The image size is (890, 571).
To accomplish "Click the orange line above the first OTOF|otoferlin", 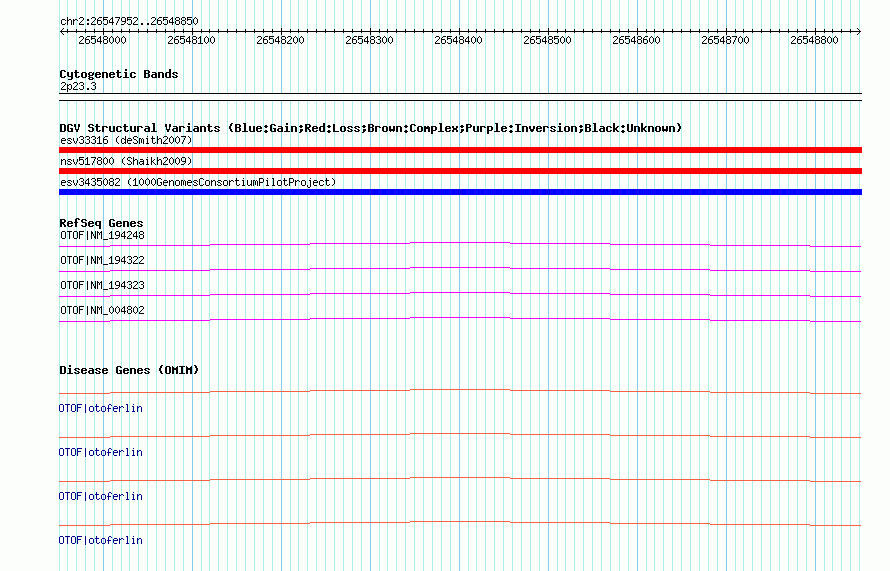I will tap(460, 390).
